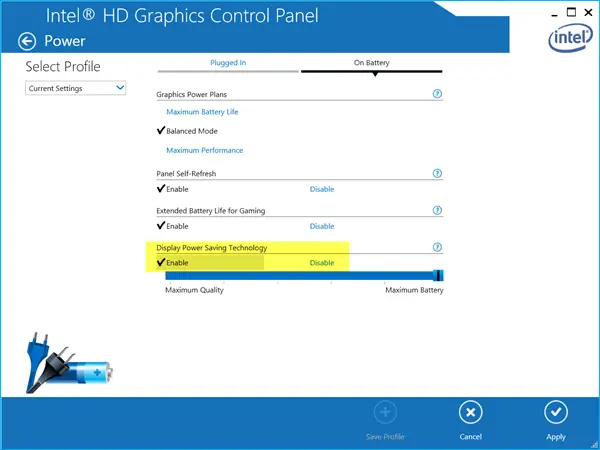Open help for Display Power Saving Technology
Image resolution: width=600 pixels, height=450 pixels.
pos(437,247)
